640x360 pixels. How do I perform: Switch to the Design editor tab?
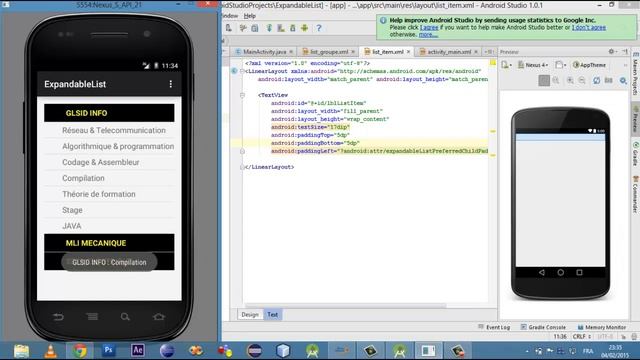point(250,315)
